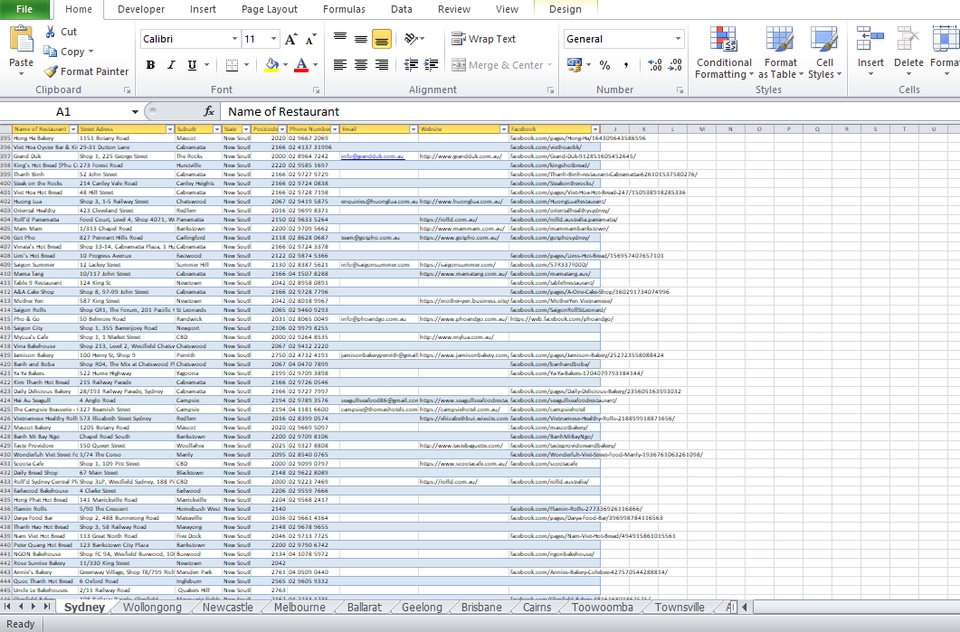Click Decrease Indent icon
Screen dimensions: 960x632
pyautogui.click(x=411, y=65)
